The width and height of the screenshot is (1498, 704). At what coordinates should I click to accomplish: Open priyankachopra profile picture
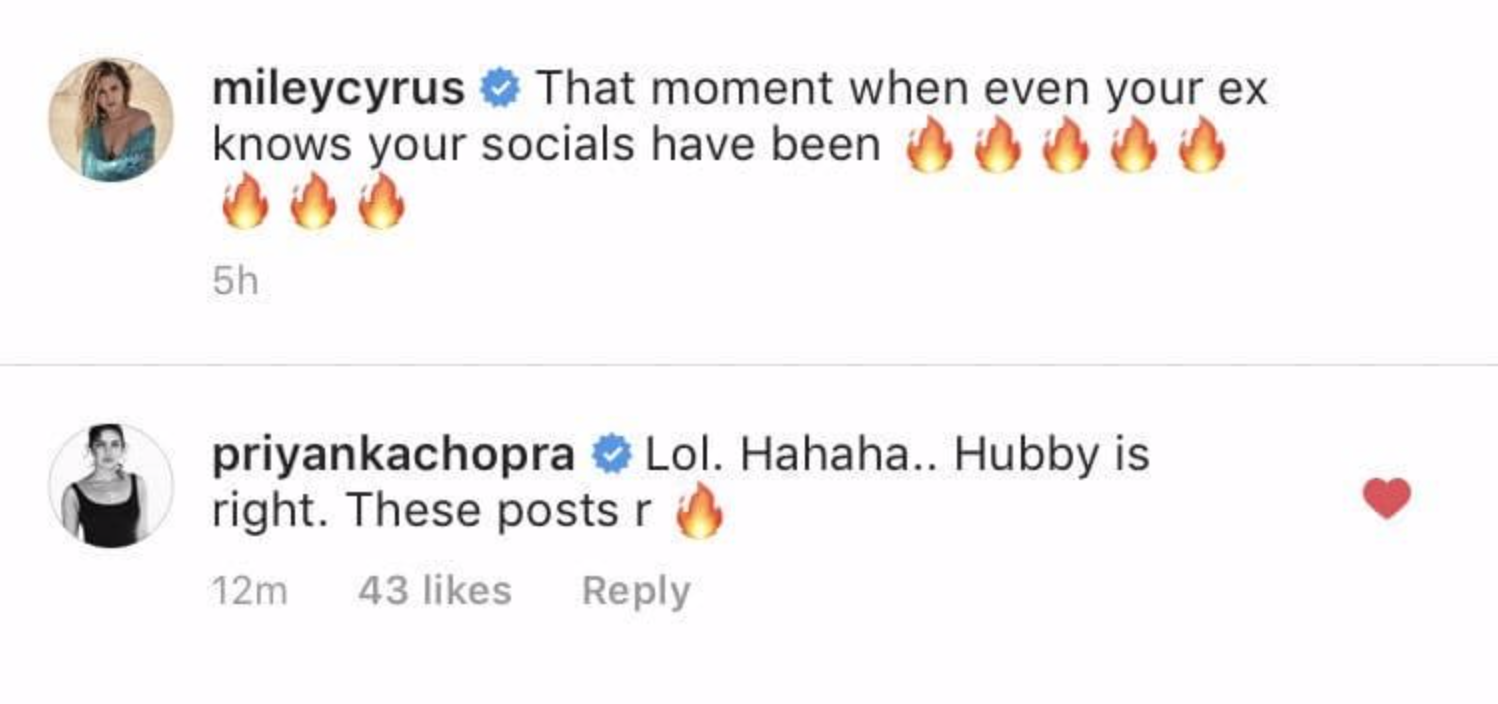pyautogui.click(x=111, y=485)
